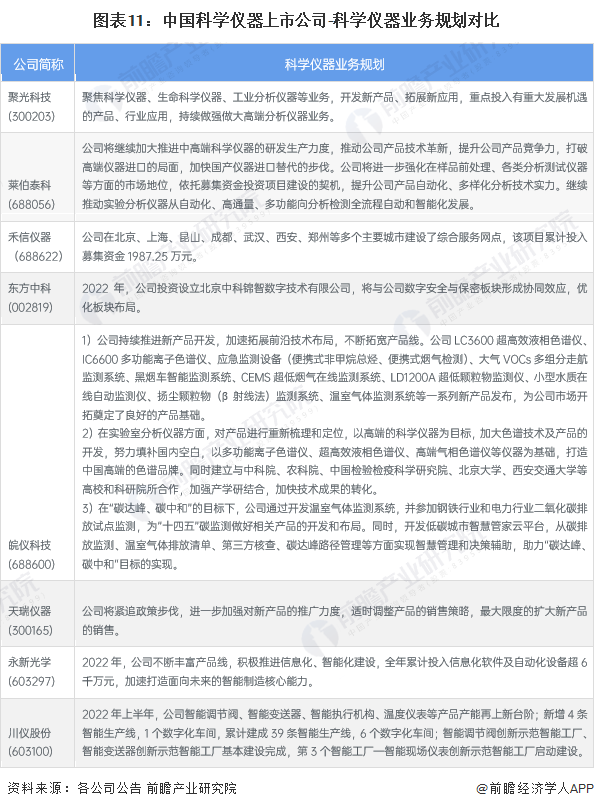
Task: Click the 聚光科技 company name
Action: (29, 97)
